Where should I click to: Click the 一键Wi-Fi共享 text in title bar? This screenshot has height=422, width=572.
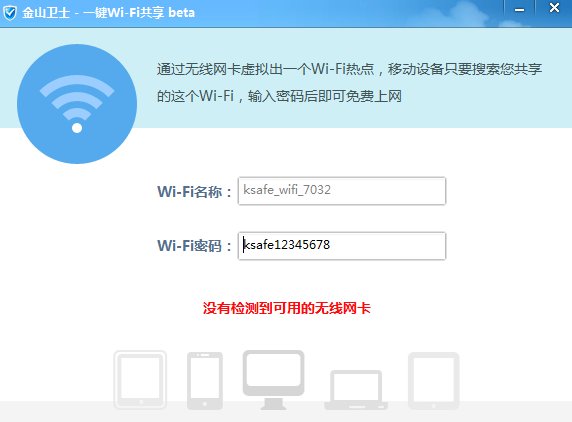pyautogui.click(x=124, y=13)
